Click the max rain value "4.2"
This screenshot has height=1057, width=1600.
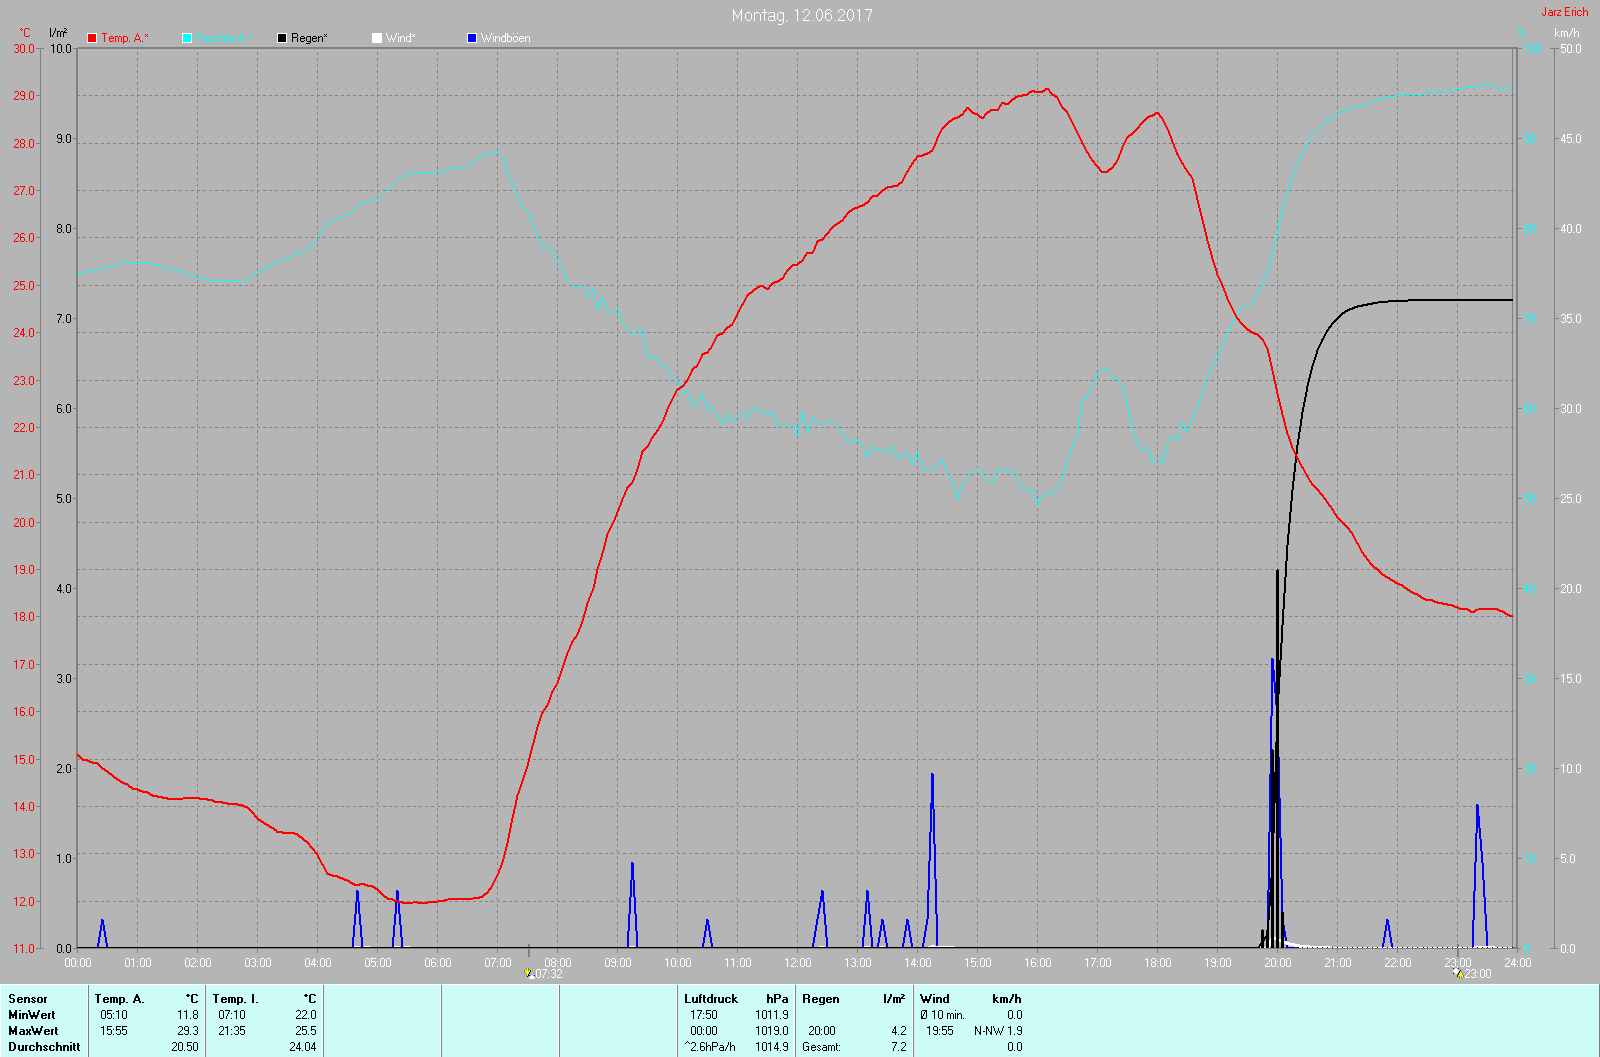click(x=899, y=1031)
